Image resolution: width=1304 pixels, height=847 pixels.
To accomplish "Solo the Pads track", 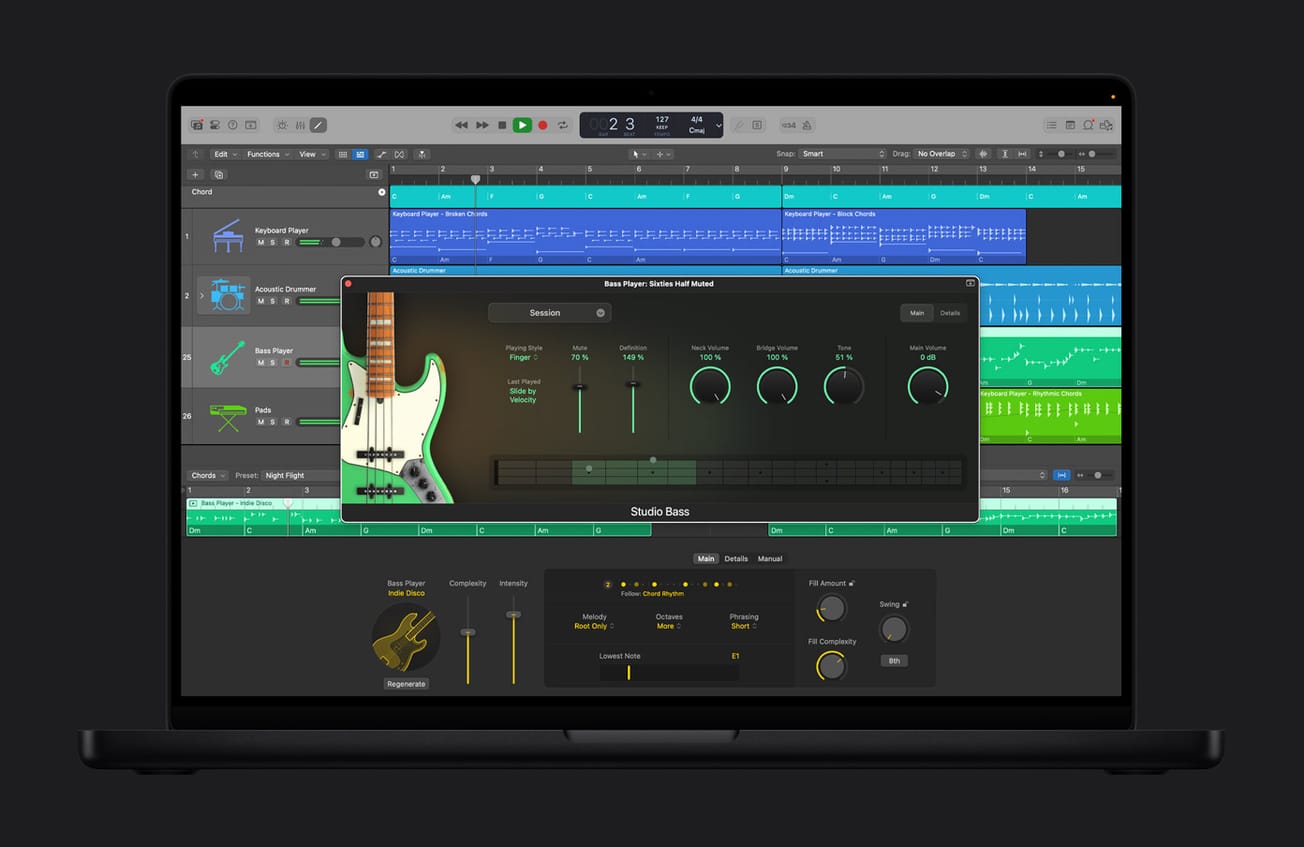I will point(273,422).
